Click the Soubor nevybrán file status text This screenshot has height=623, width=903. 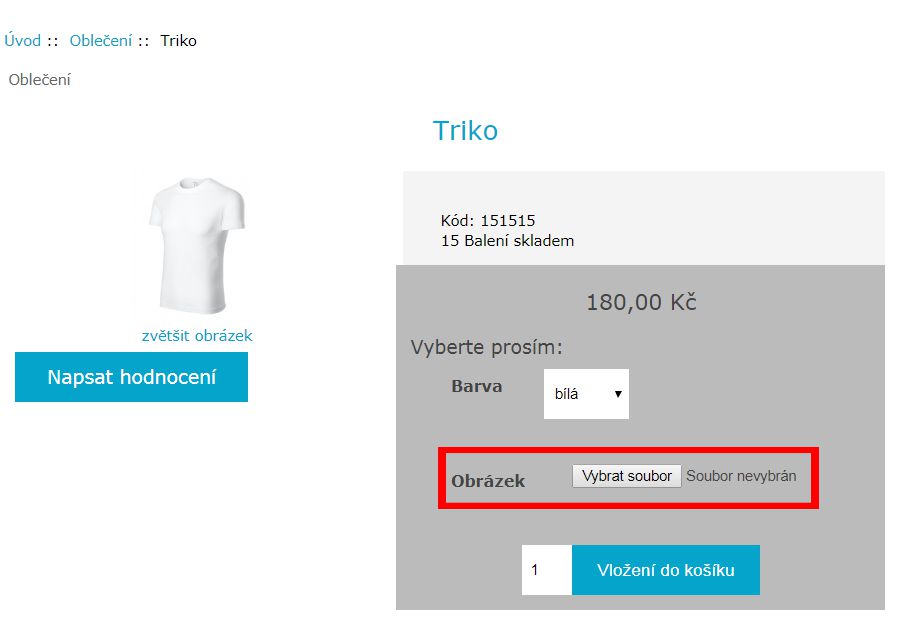pyautogui.click(x=741, y=476)
